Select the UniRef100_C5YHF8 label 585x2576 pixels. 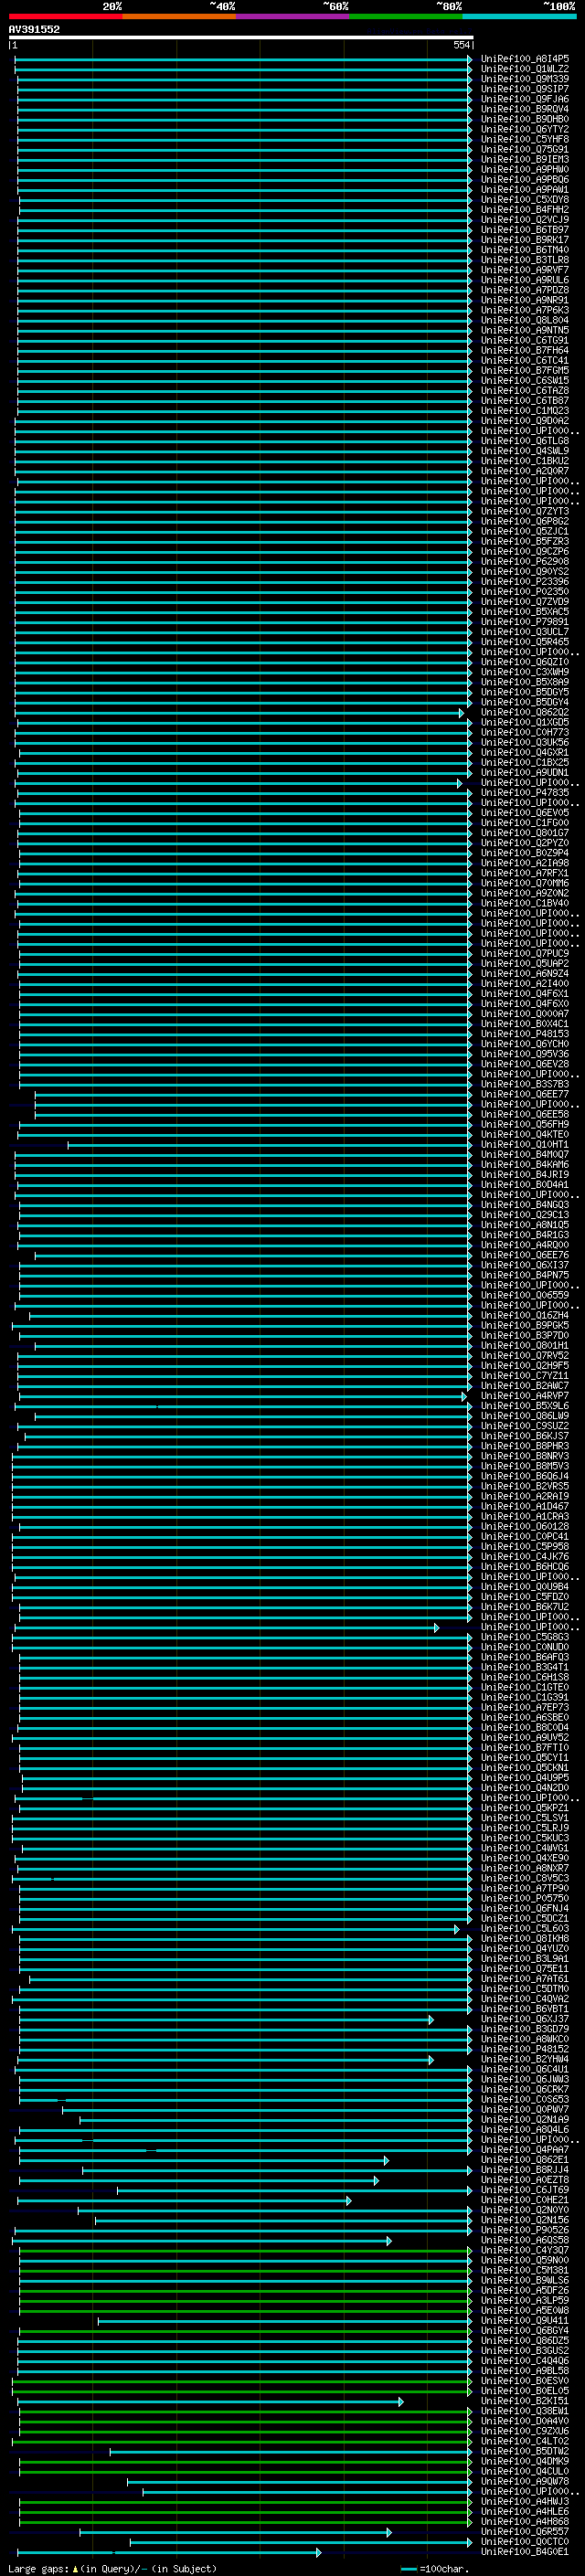click(x=525, y=139)
